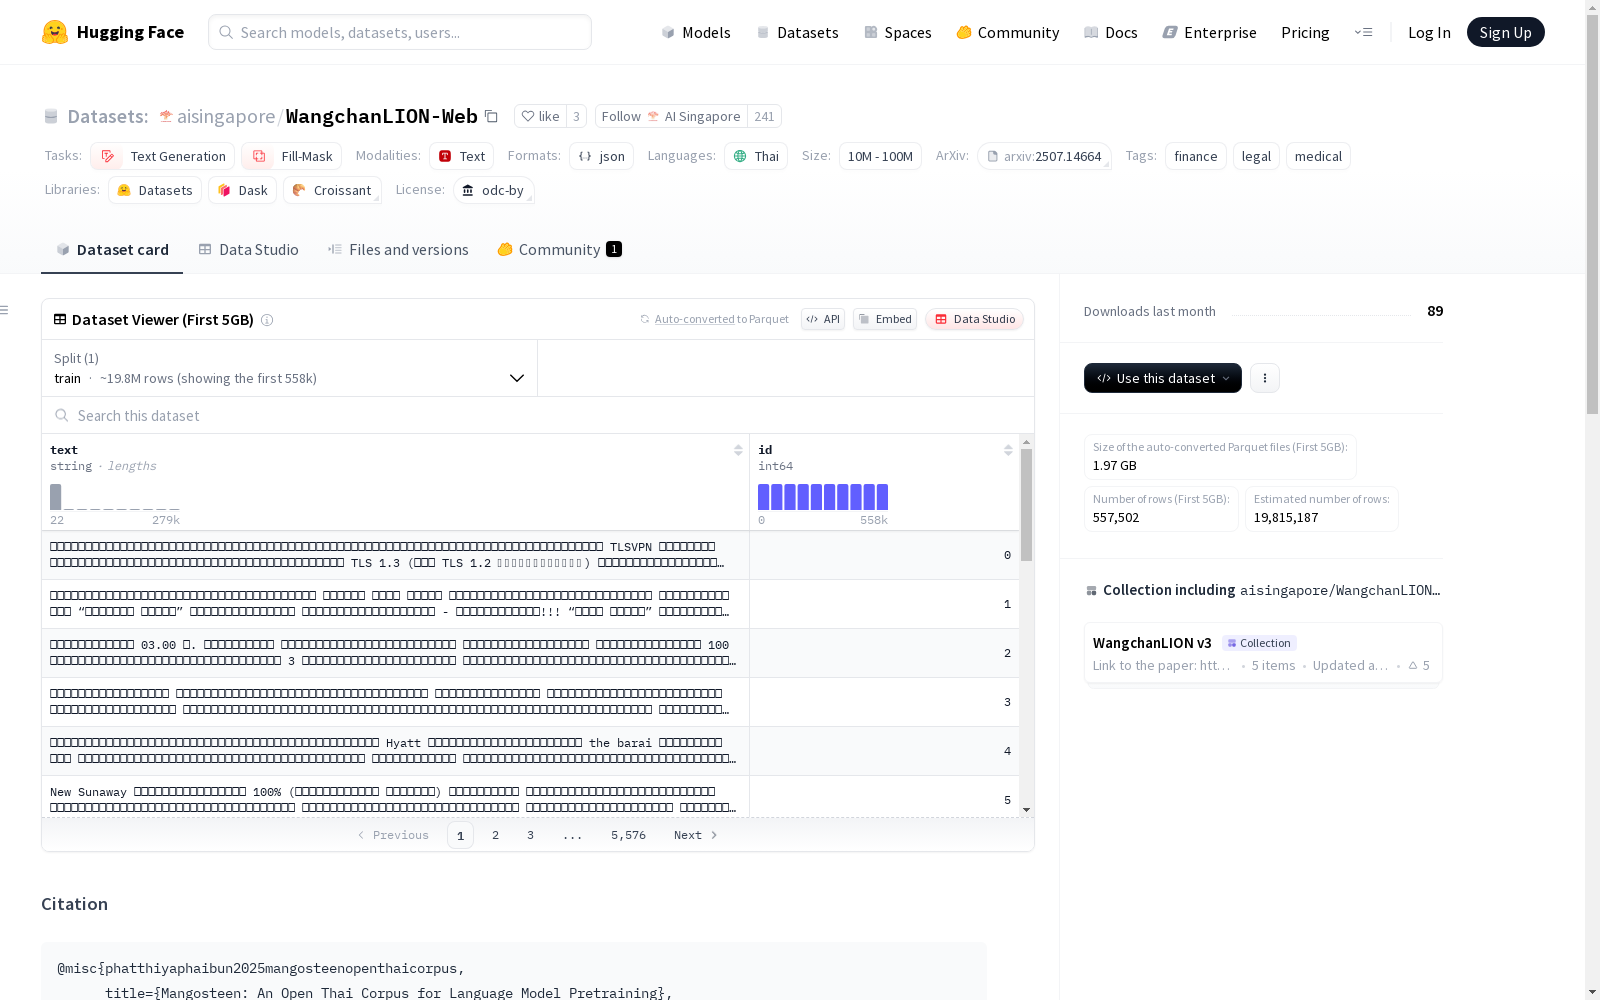Open the Datasets library tag
The width and height of the screenshot is (1600, 1000).
point(155,190)
